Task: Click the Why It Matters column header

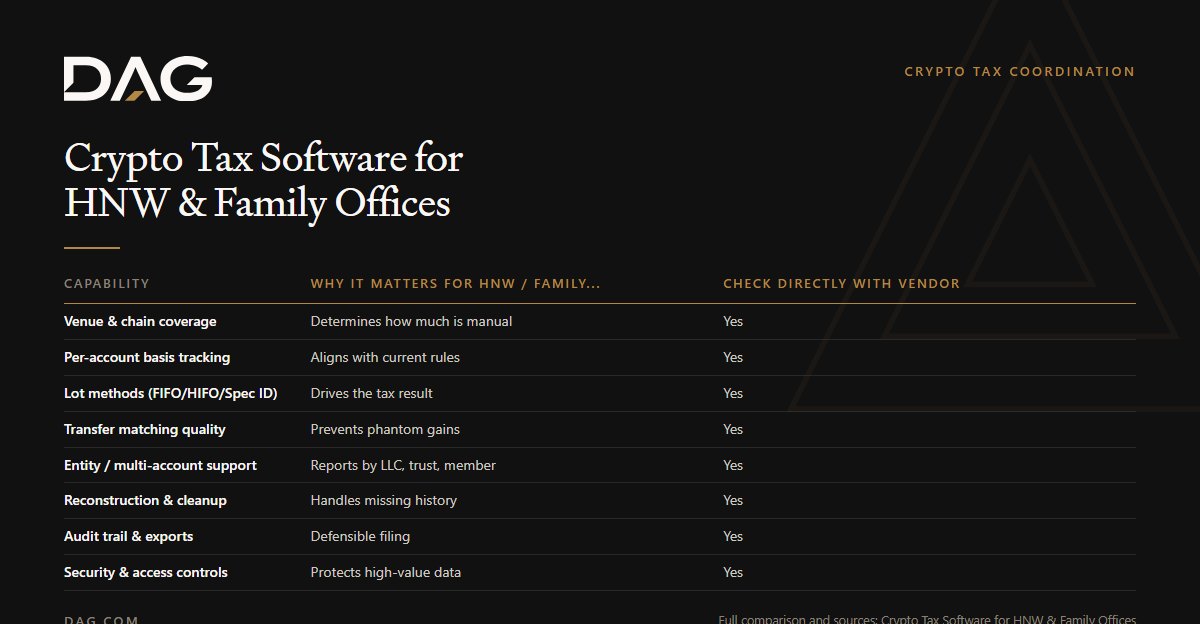Action: [455, 284]
